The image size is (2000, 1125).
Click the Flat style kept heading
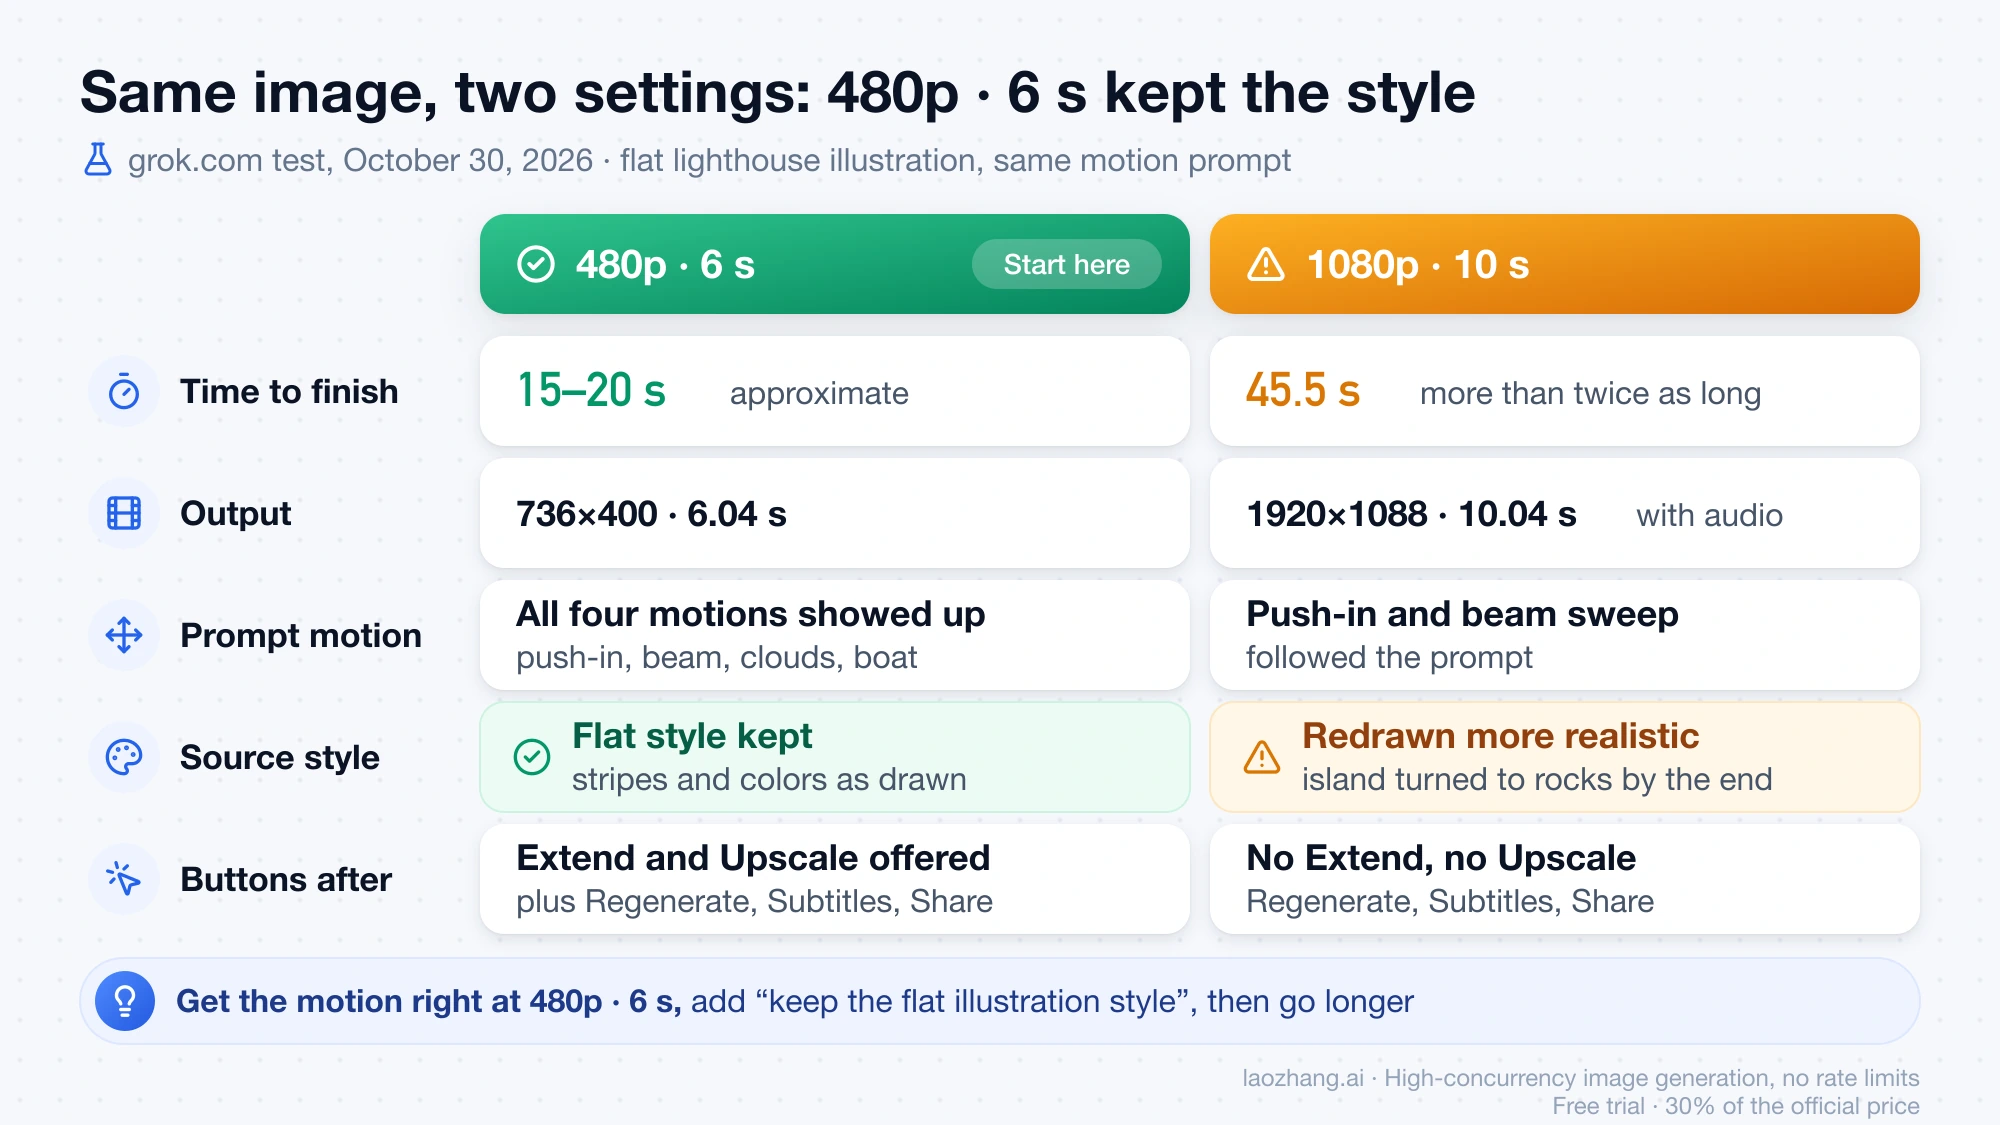pos(692,736)
